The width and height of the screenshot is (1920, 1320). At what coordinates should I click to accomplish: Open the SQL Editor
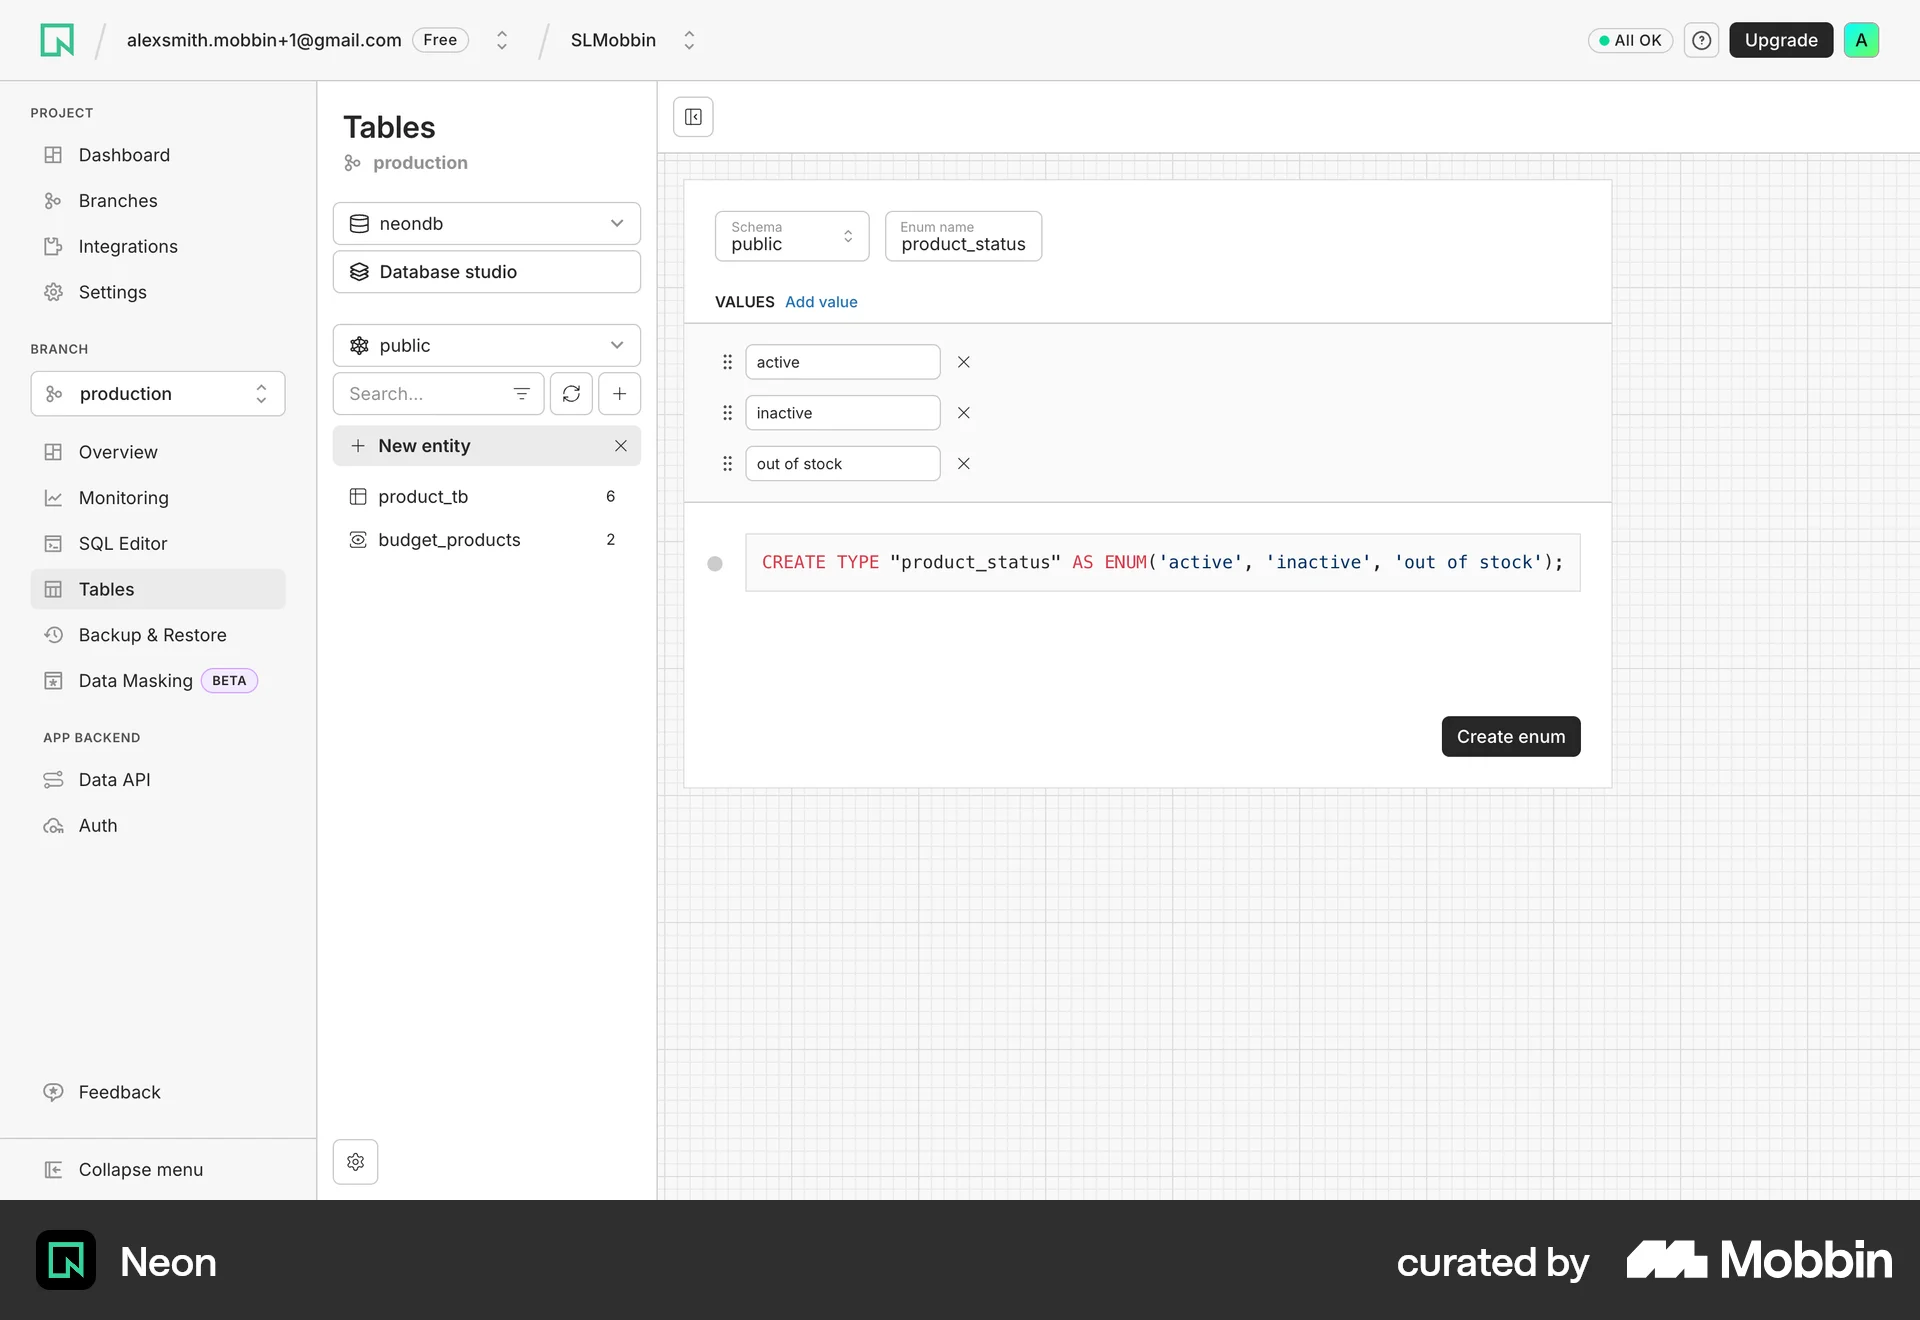(158, 544)
